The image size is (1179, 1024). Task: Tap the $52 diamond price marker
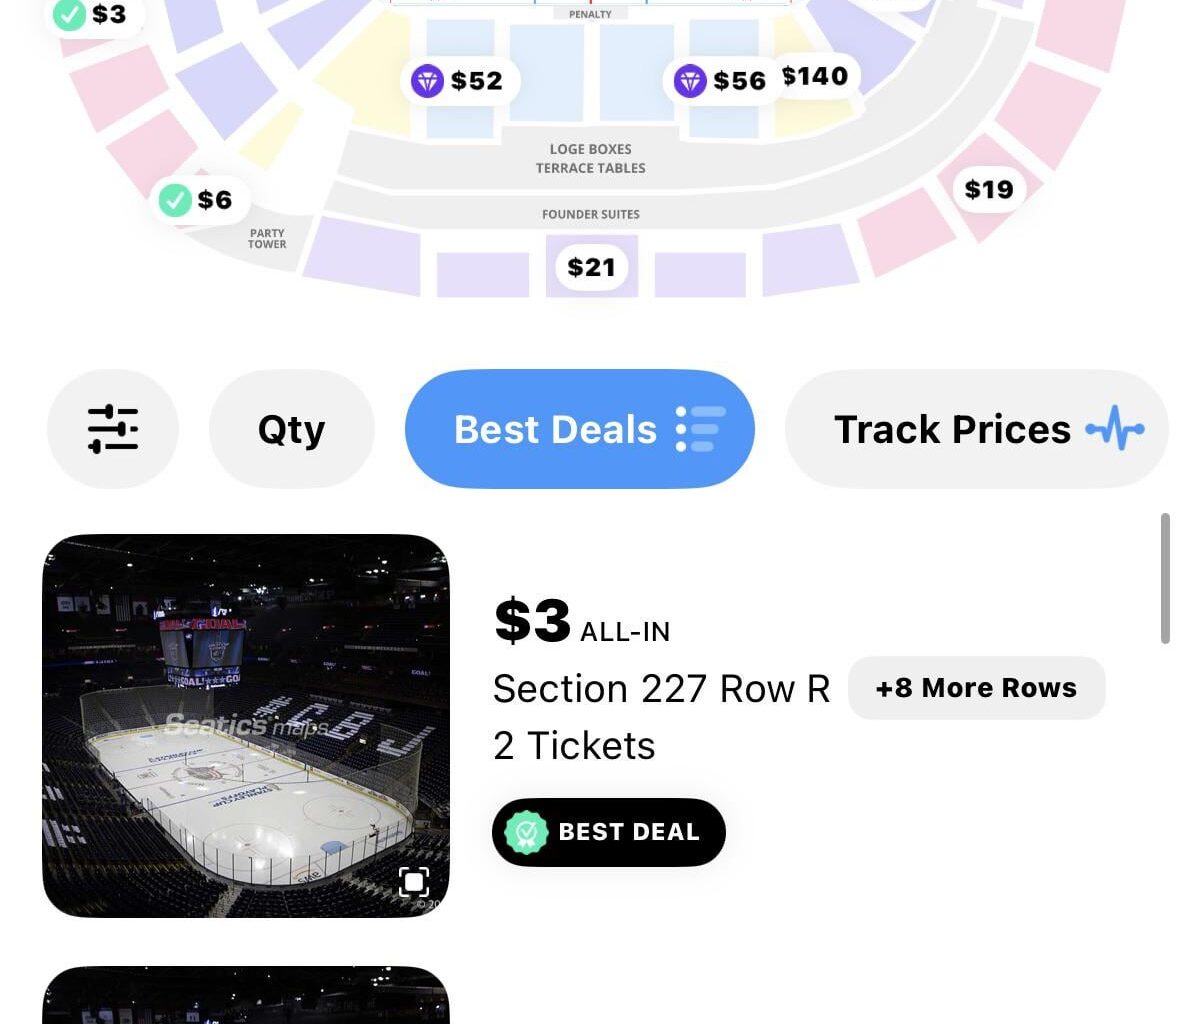[x=458, y=81]
